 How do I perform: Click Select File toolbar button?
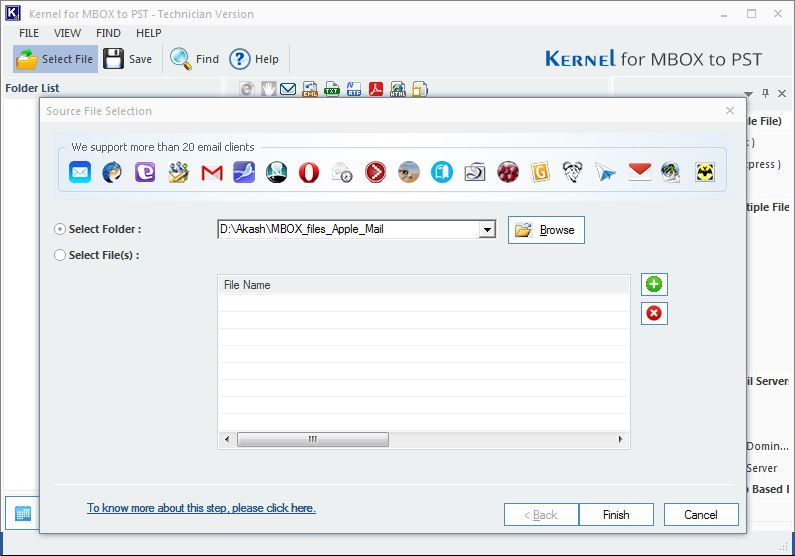[x=55, y=59]
